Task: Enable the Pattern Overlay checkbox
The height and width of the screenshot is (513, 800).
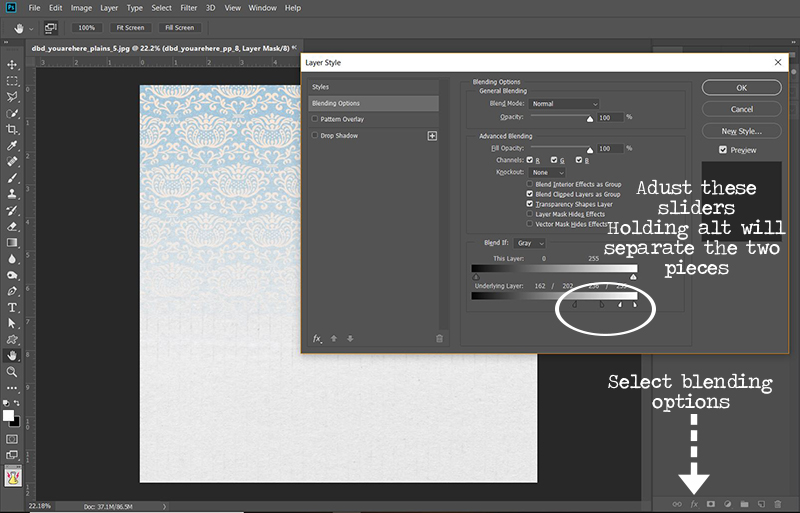Action: [x=316, y=119]
